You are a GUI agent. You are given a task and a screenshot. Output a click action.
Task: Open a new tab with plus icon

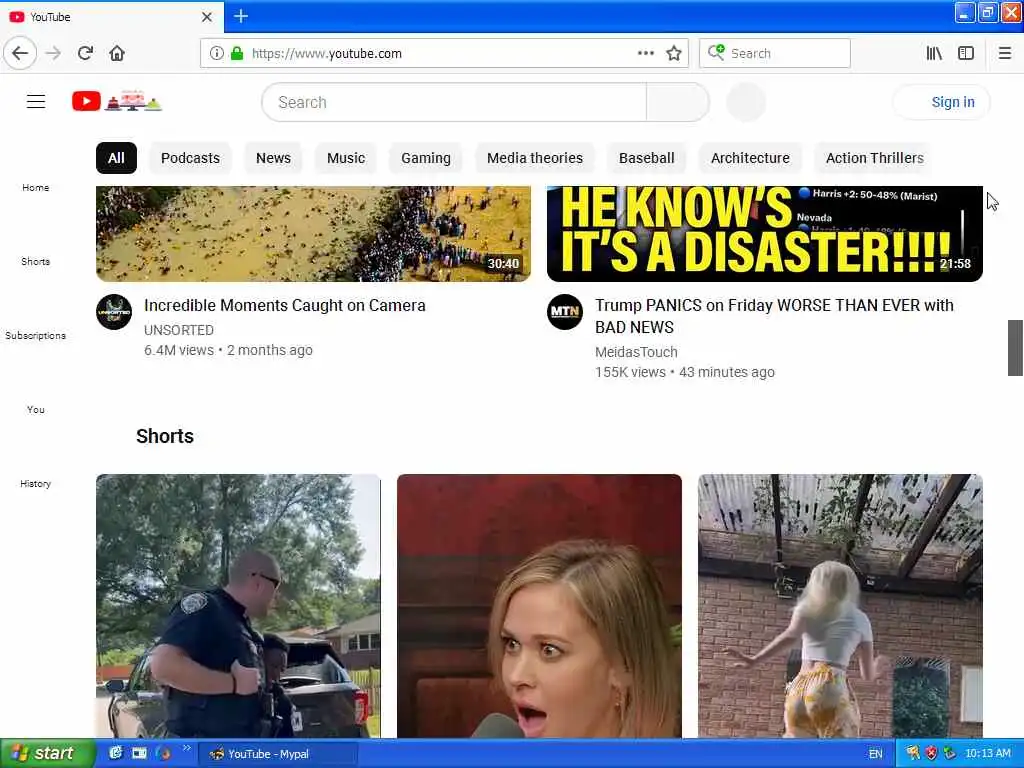tap(241, 16)
